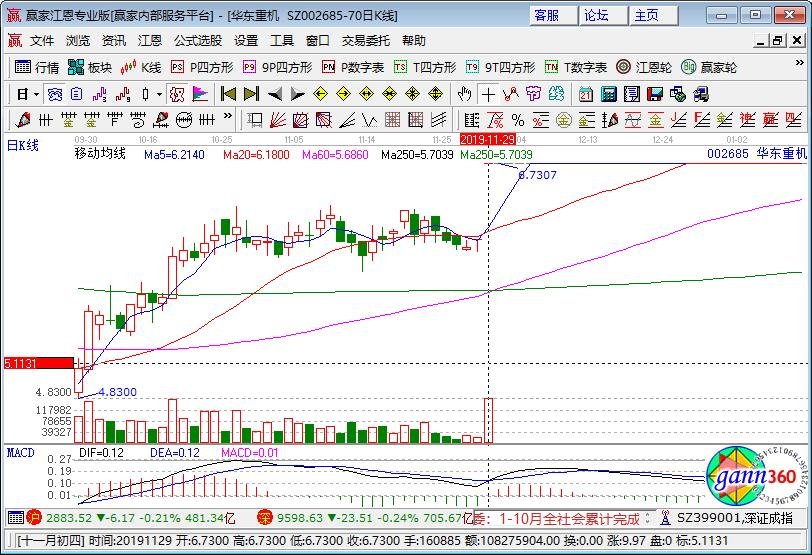The height and width of the screenshot is (555, 812).
Task: Toggle the 权 rights adjustment icon
Action: click(x=177, y=94)
